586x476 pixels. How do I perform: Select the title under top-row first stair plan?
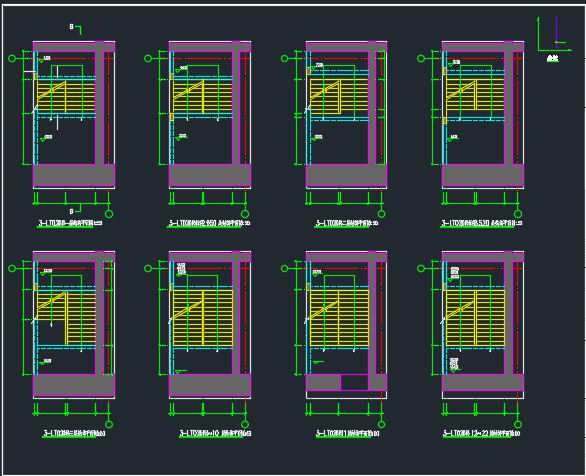click(x=70, y=223)
